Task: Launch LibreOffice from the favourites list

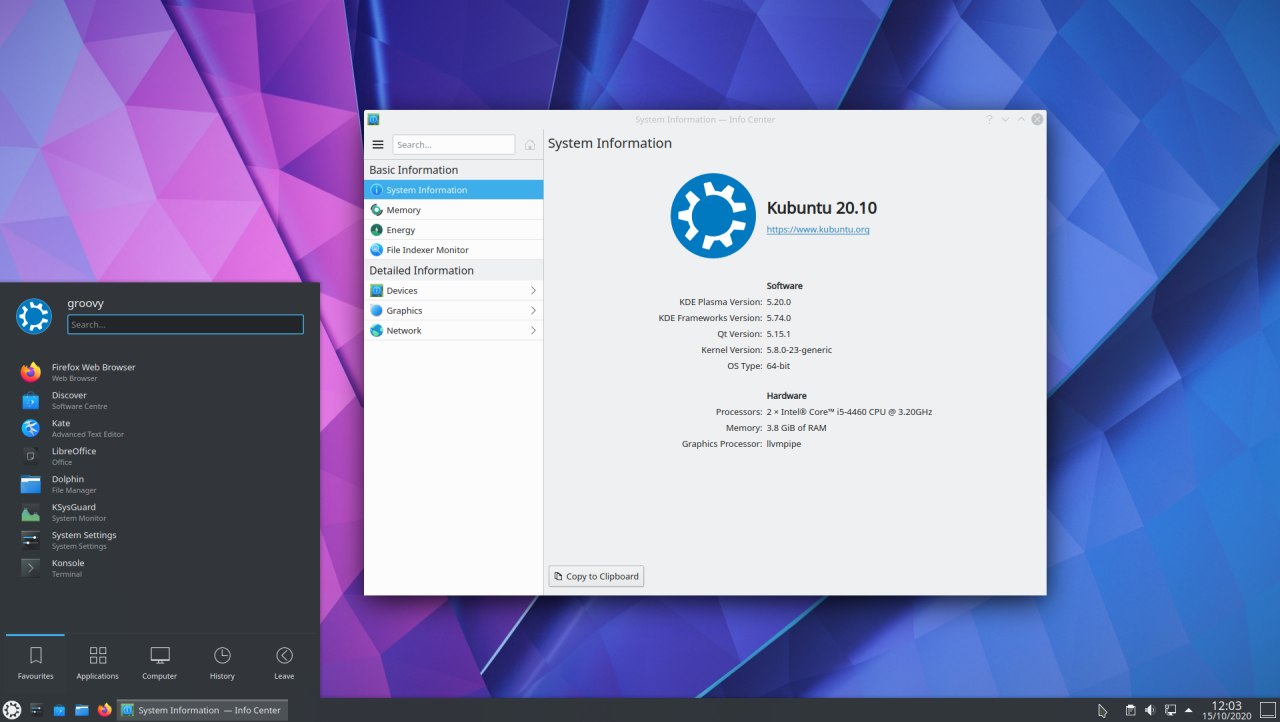Action: pyautogui.click(x=160, y=456)
